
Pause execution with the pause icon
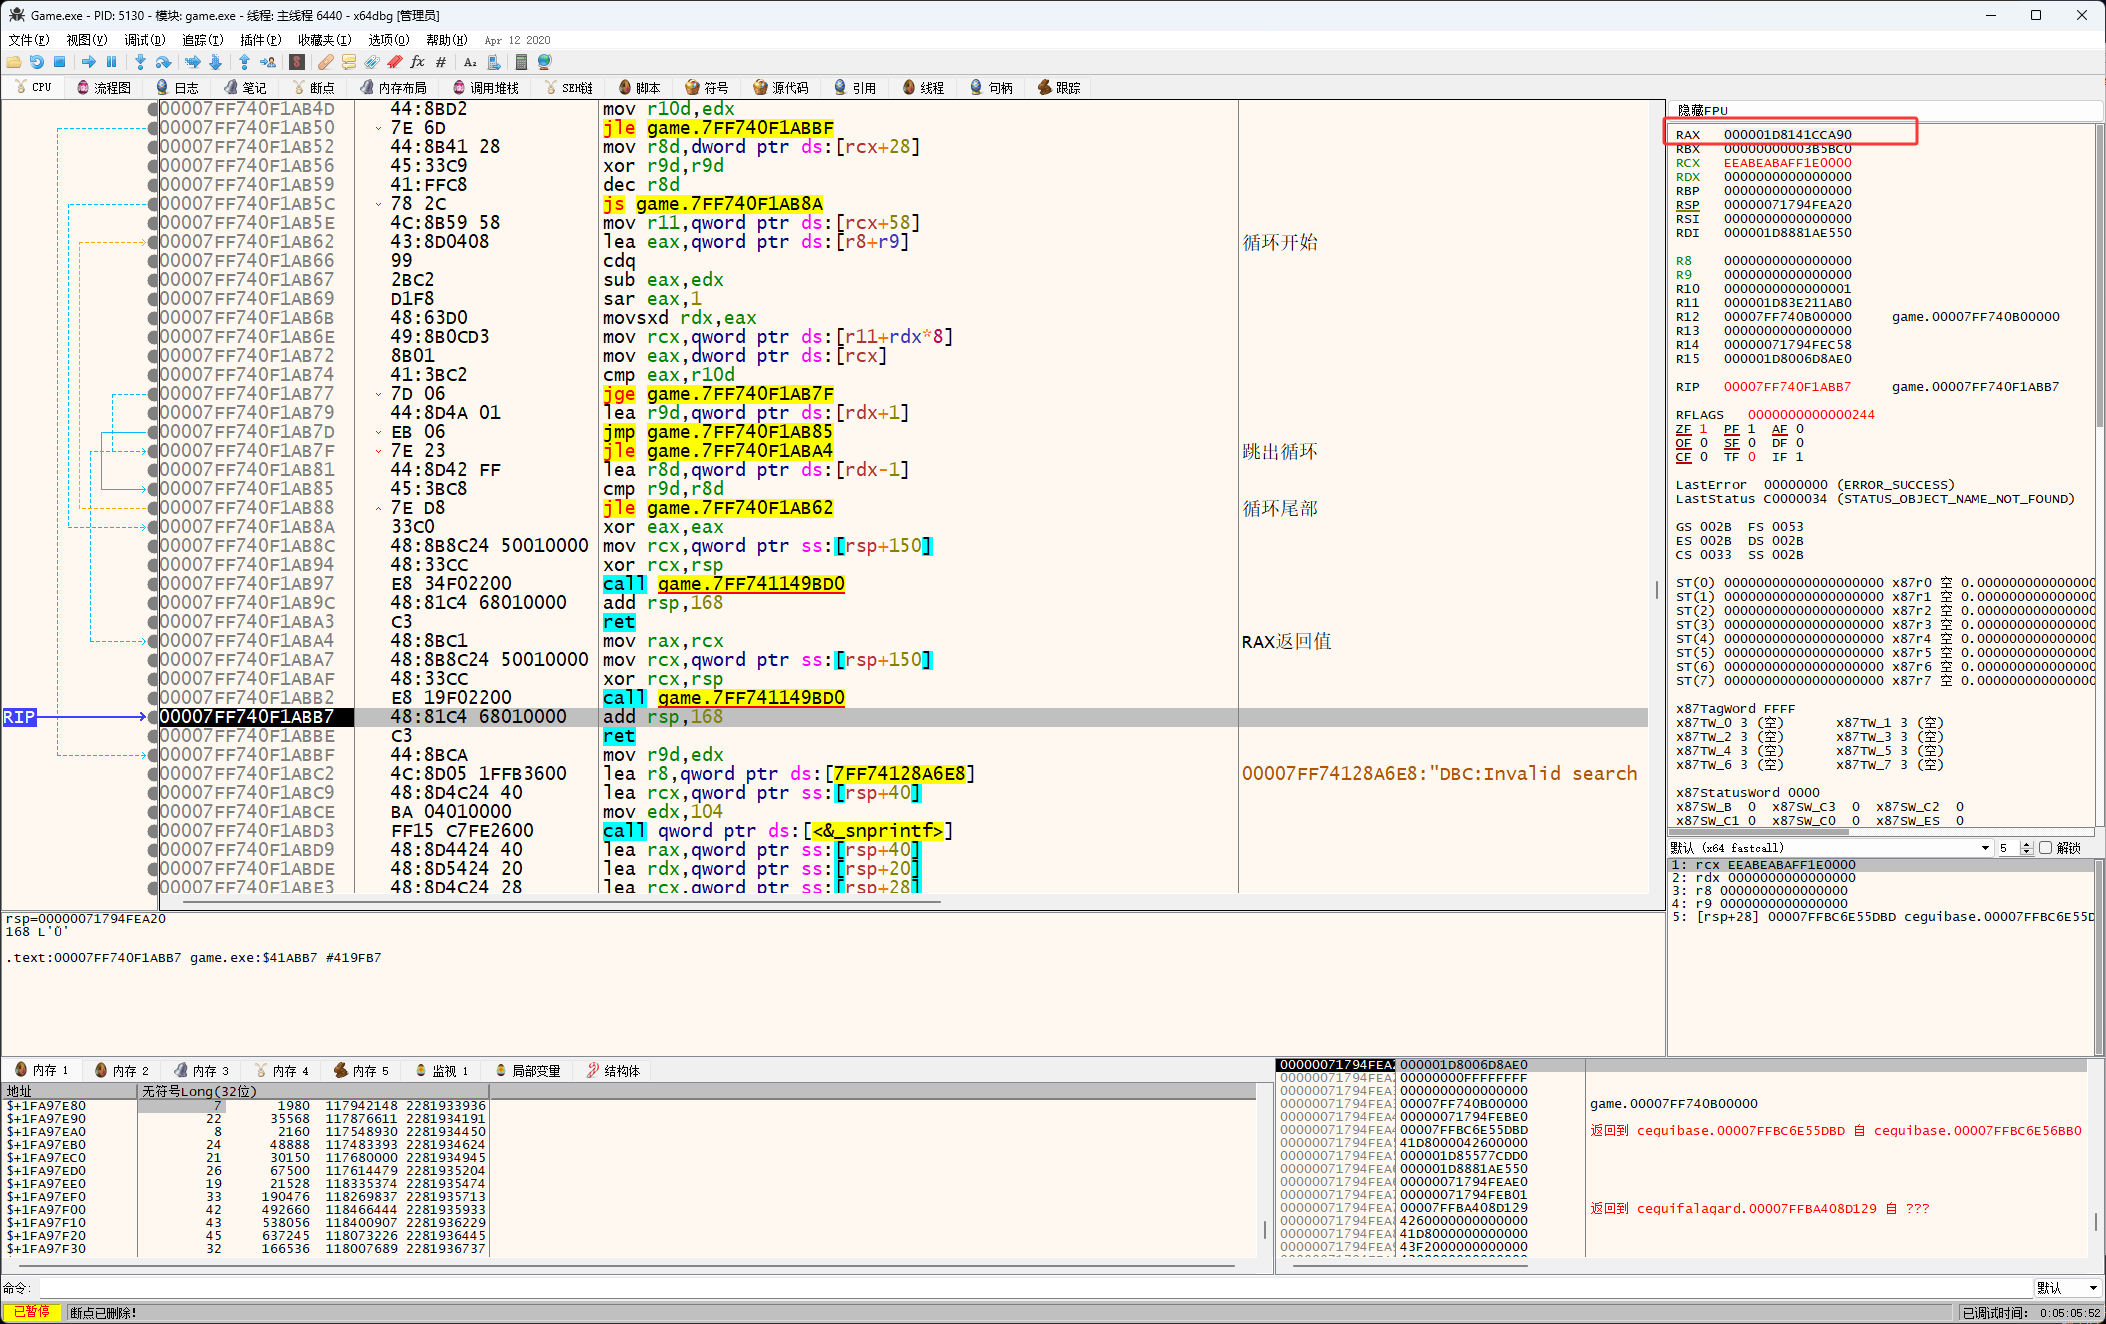111,62
